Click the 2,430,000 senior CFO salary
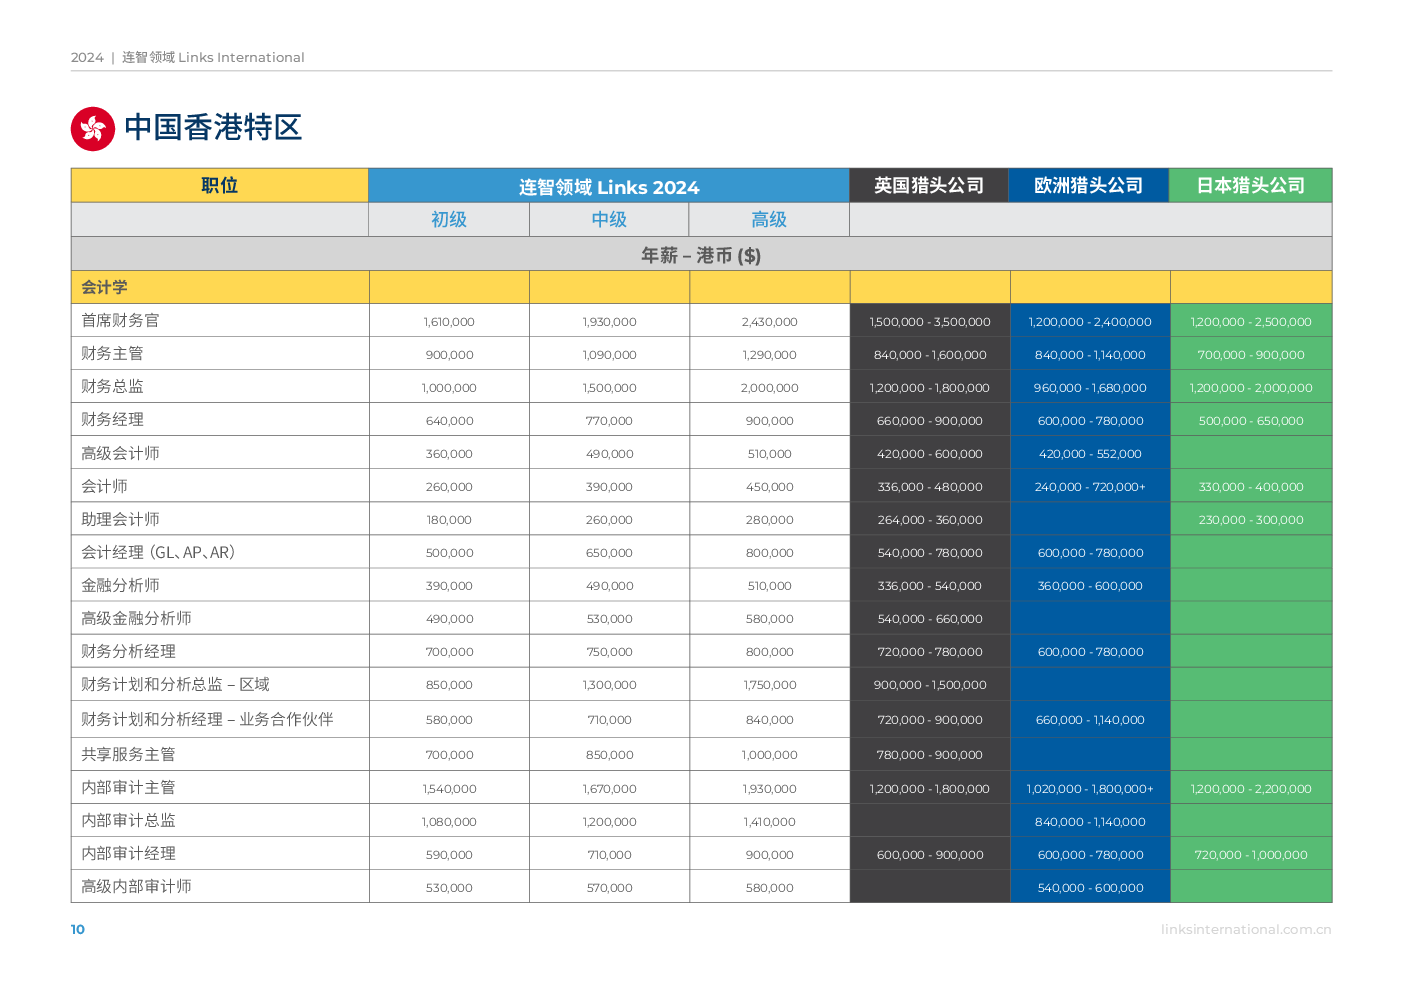This screenshot has height=992, width=1403. [770, 322]
